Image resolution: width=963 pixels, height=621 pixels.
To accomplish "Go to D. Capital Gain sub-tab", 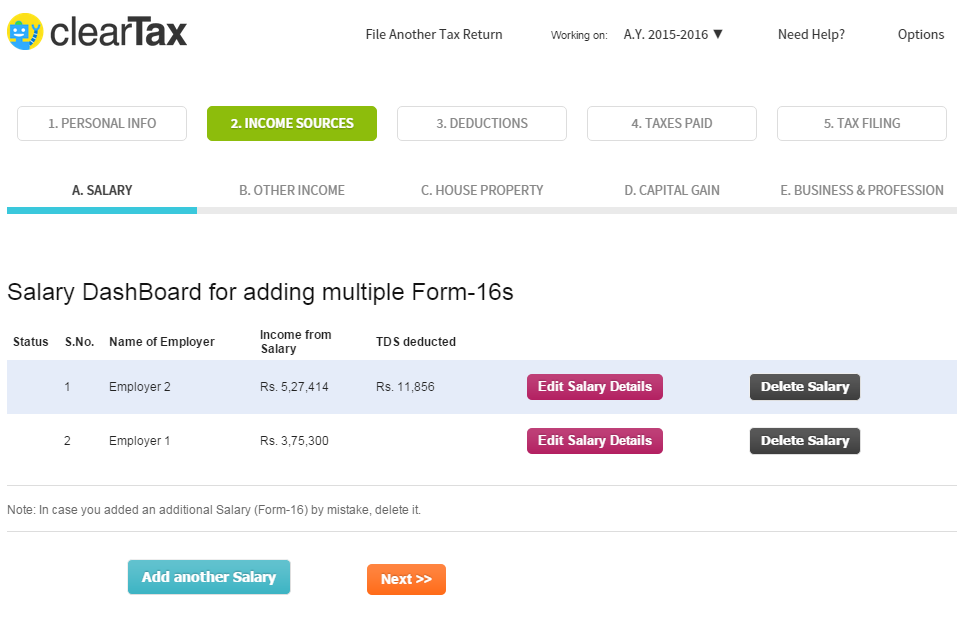I will click(x=672, y=190).
